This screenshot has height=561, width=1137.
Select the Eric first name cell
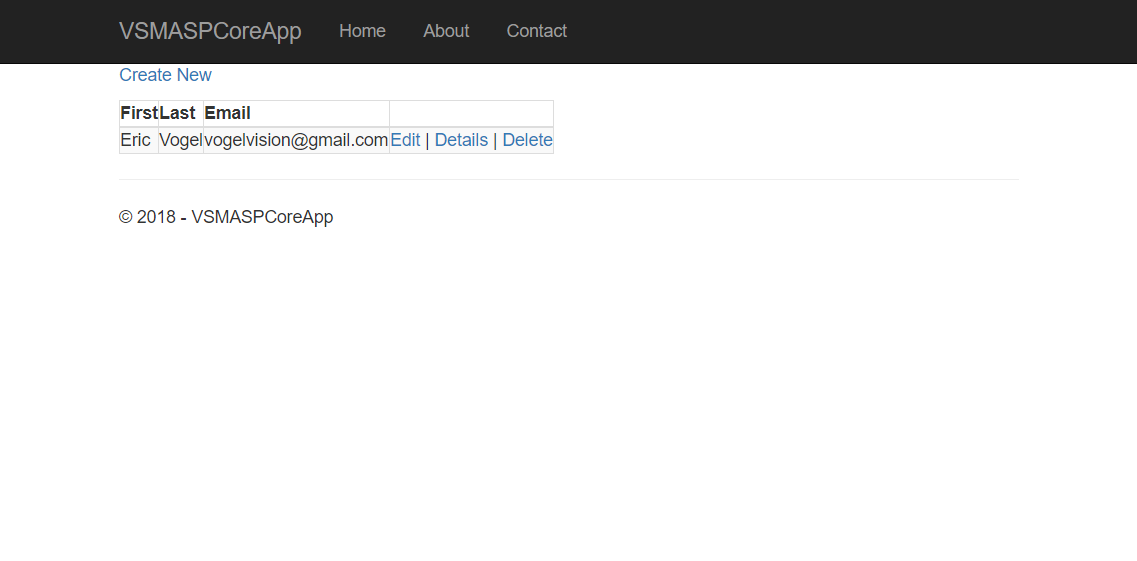136,140
